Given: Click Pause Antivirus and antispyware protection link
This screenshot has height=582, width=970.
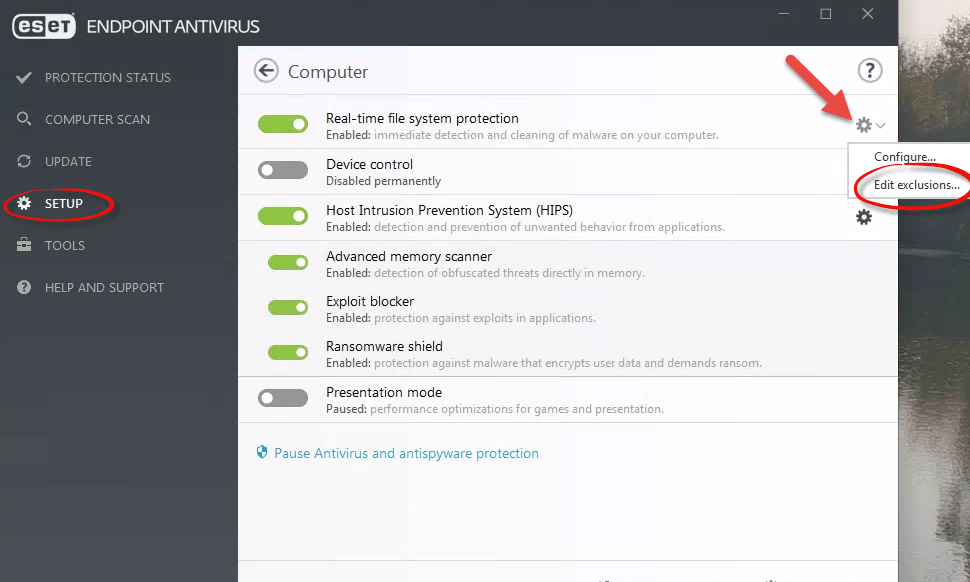Looking at the screenshot, I should (406, 453).
